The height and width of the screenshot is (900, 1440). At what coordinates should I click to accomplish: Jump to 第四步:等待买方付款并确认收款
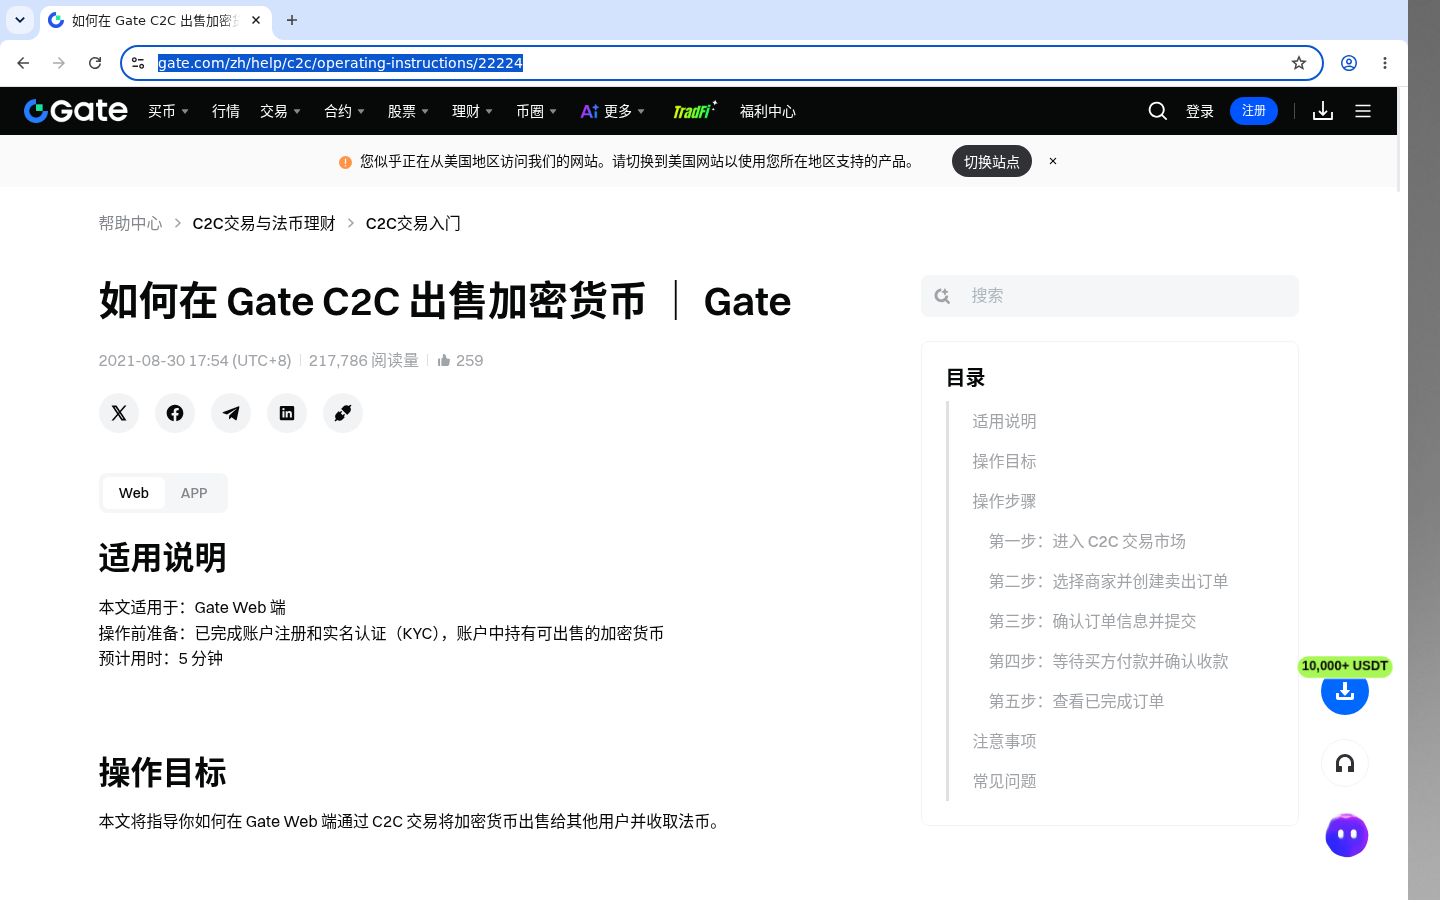(x=1108, y=661)
